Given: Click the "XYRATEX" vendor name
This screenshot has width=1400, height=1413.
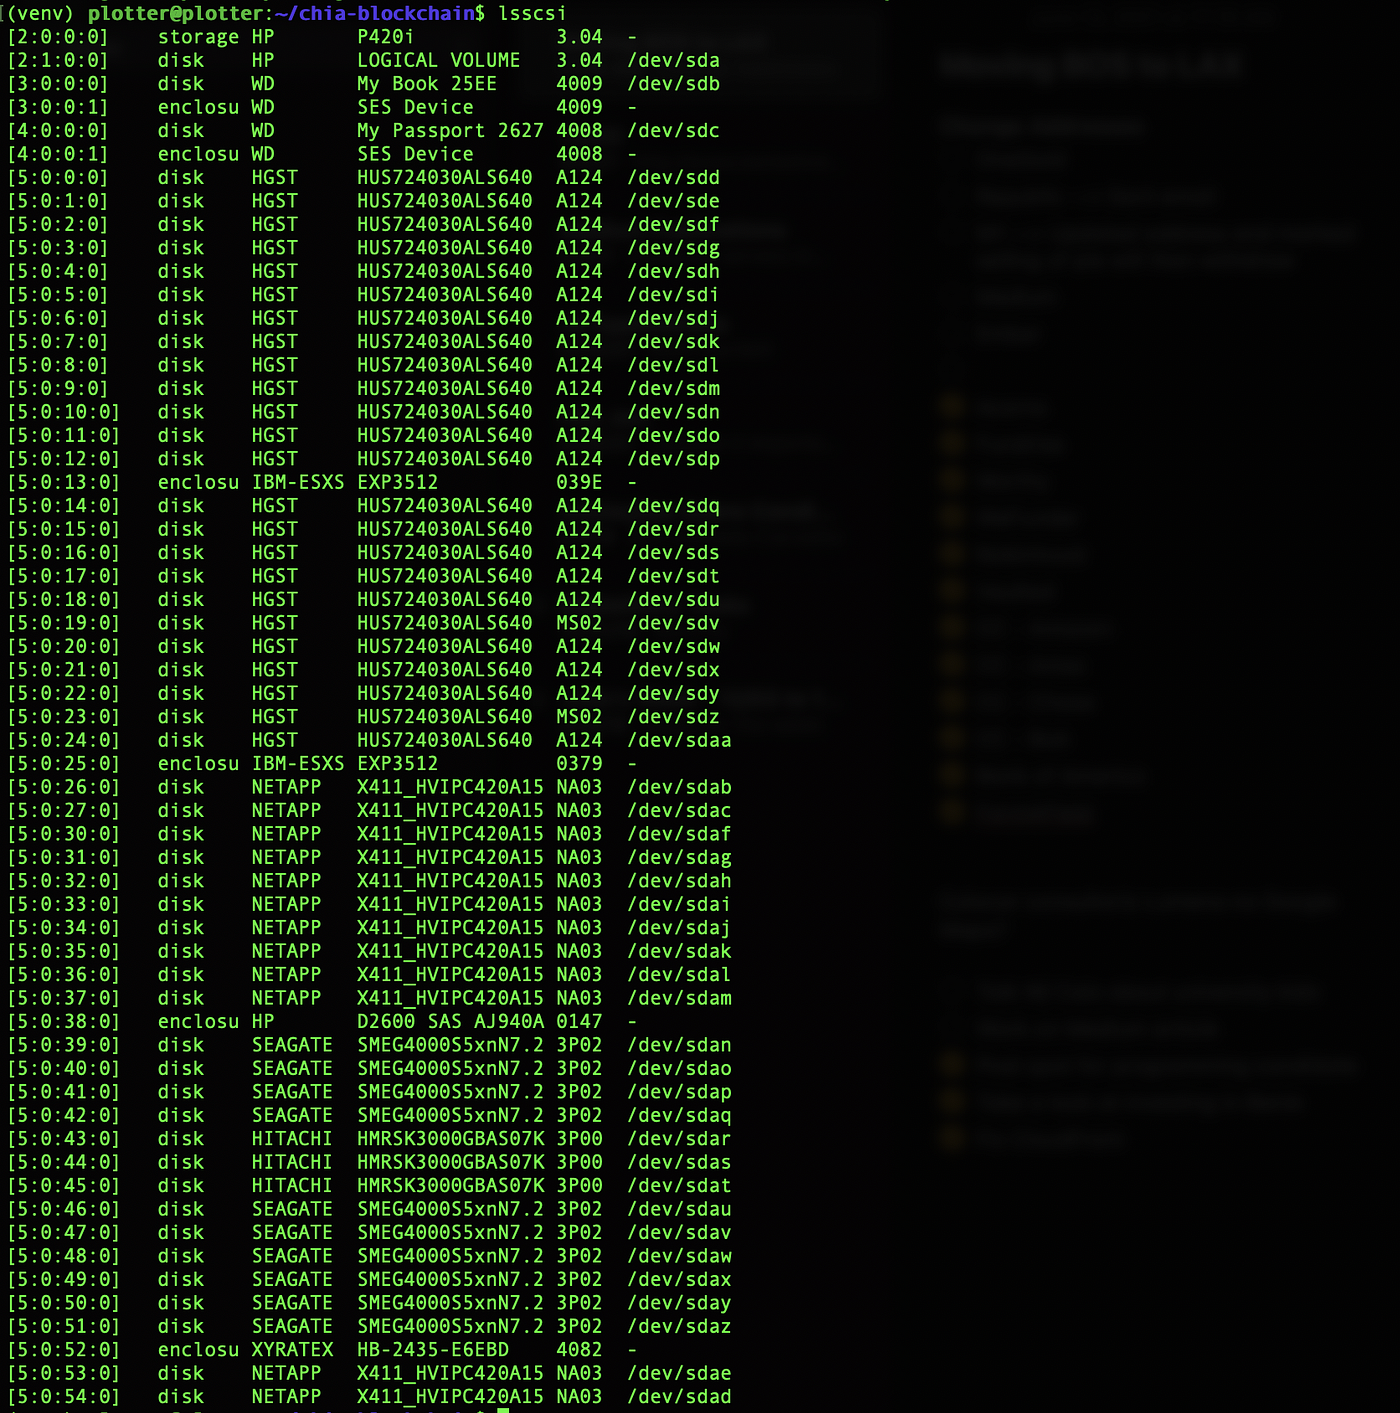Looking at the screenshot, I should [293, 1349].
